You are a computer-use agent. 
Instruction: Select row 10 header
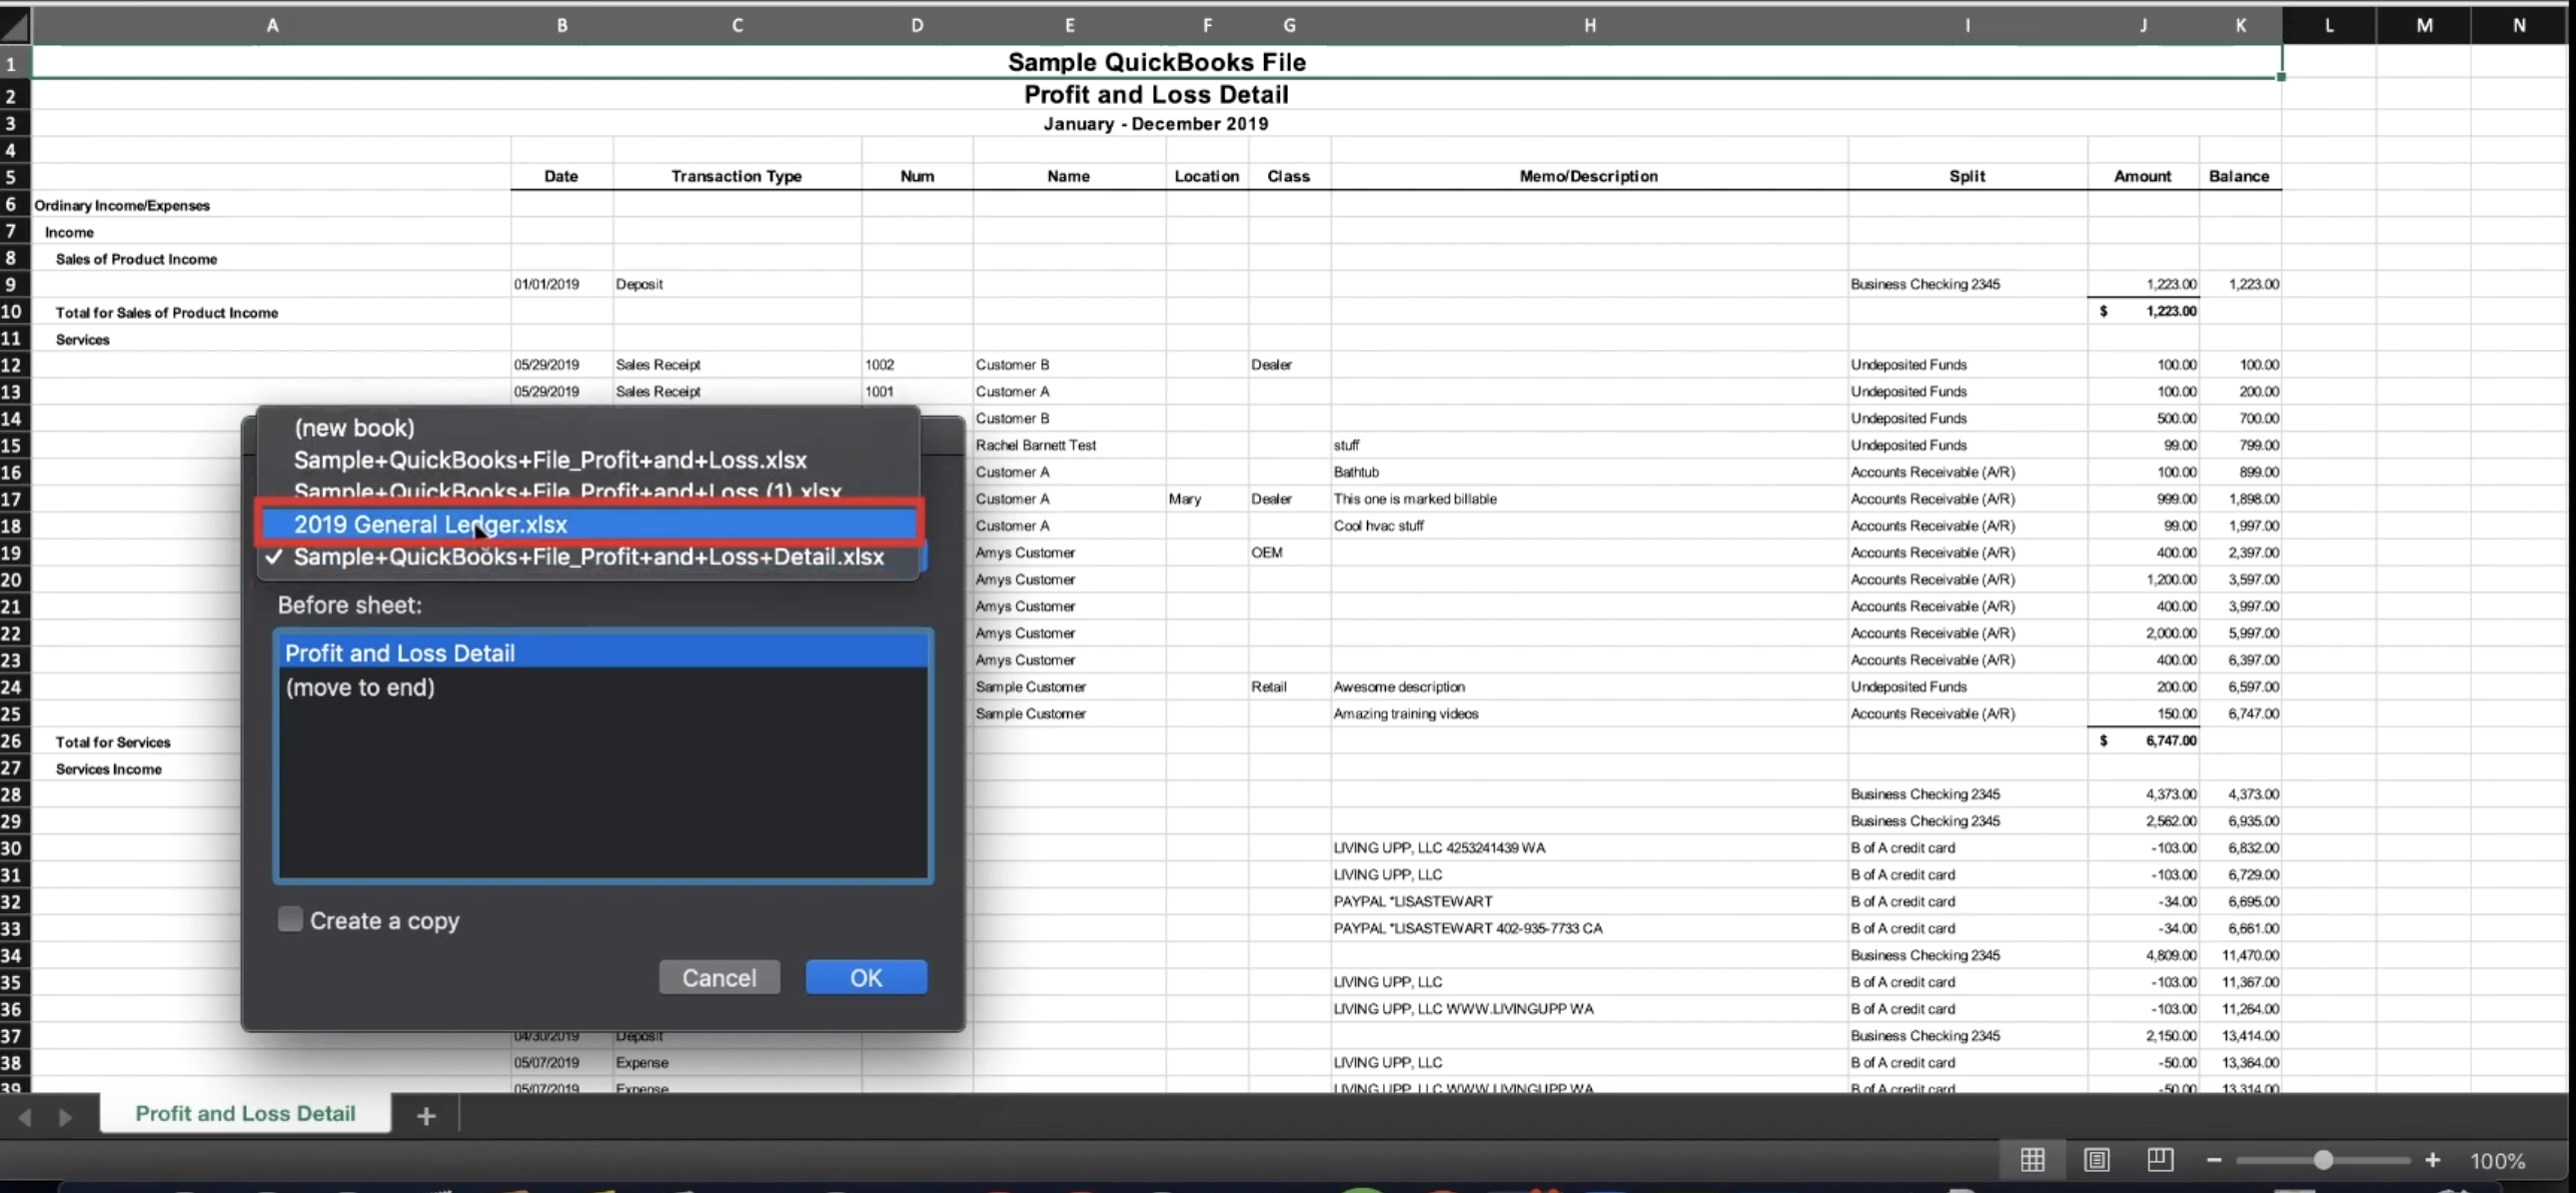[x=14, y=312]
